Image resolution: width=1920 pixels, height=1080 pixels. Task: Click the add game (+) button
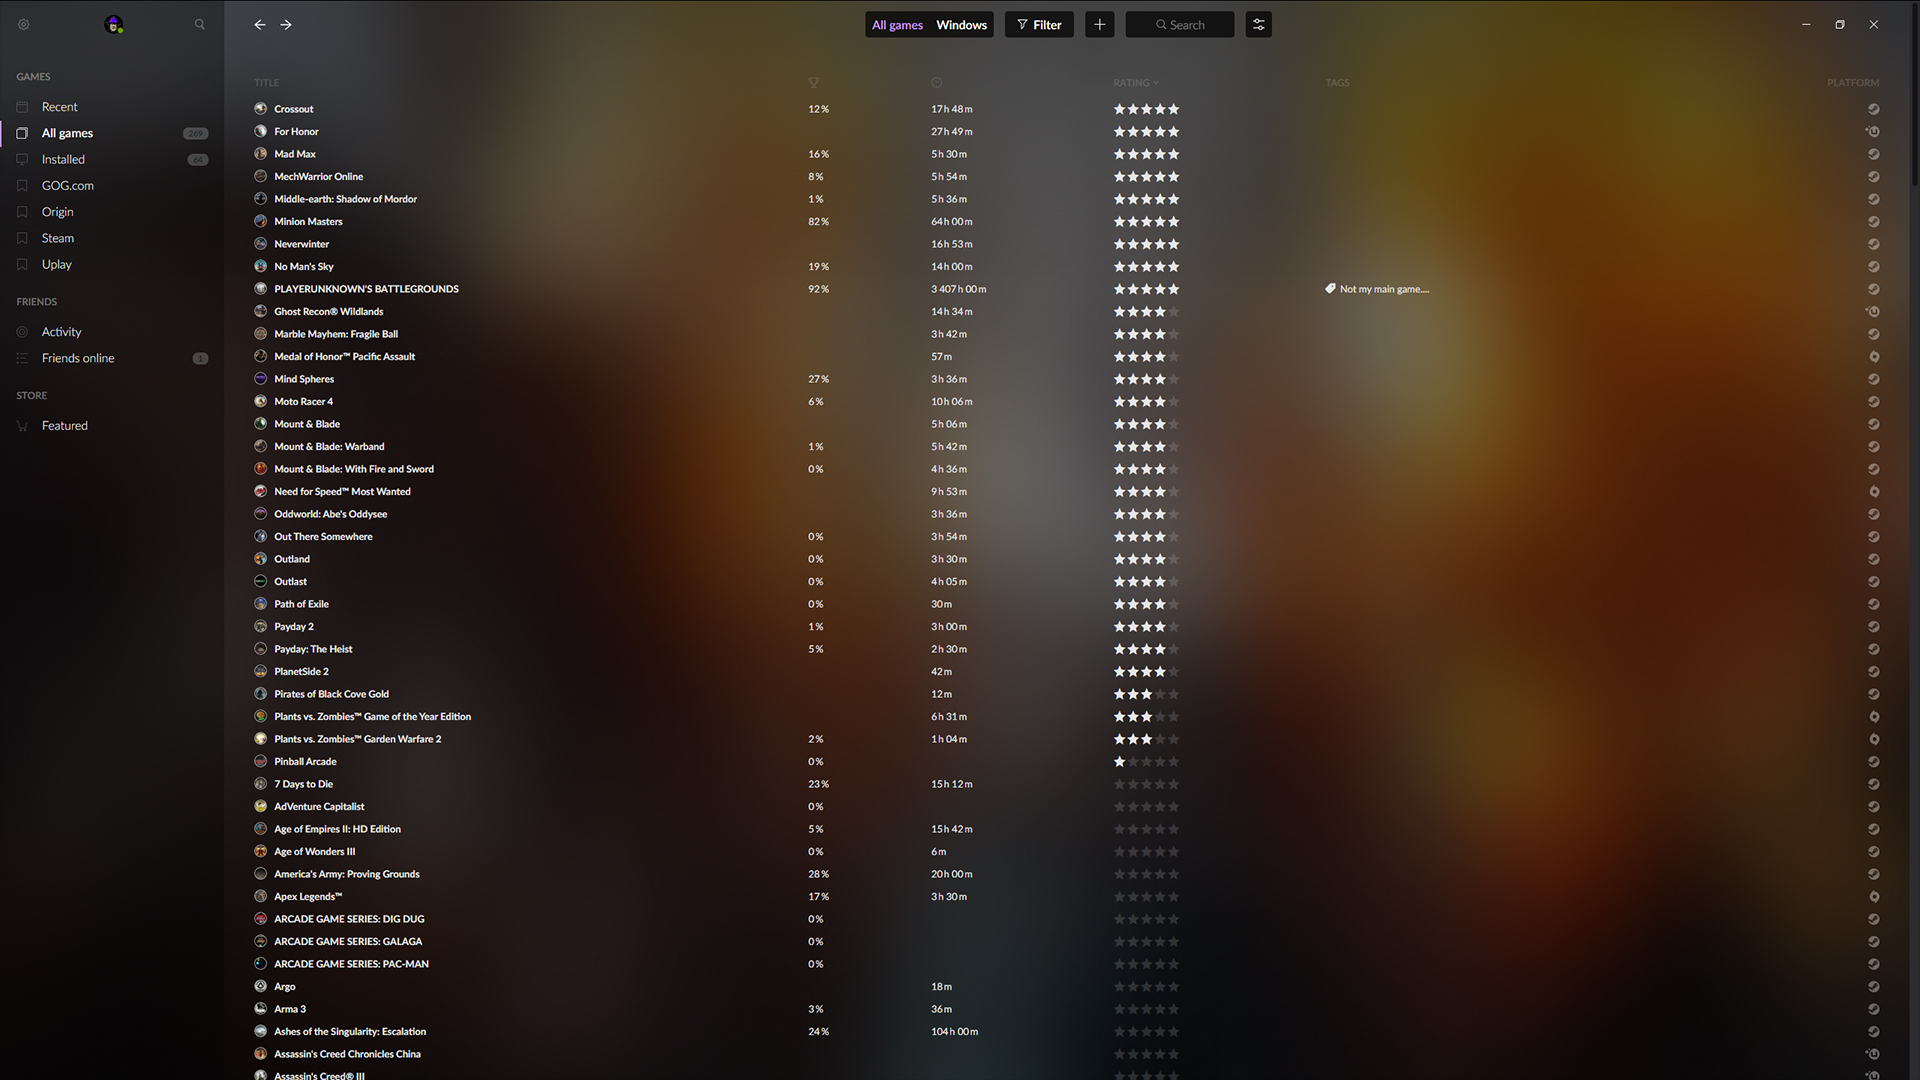point(1100,24)
